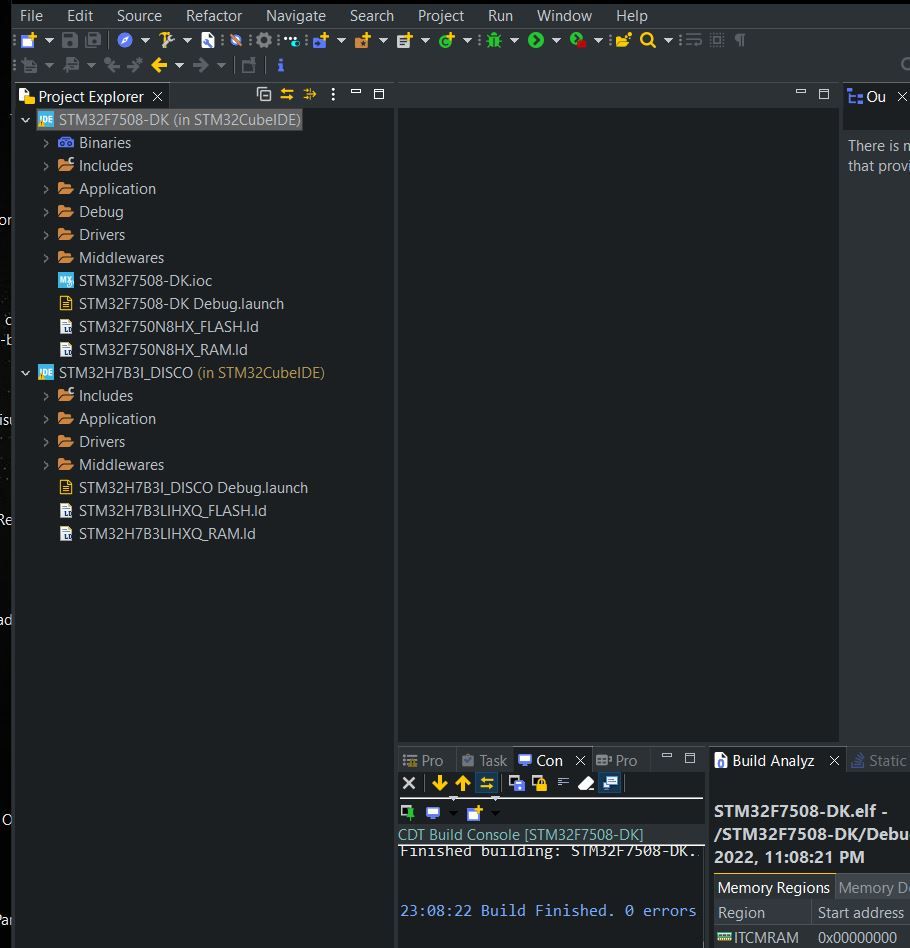Viewport: 910px width, 948px height.
Task: Click the yellow Back arrow icon
Action: 159,65
